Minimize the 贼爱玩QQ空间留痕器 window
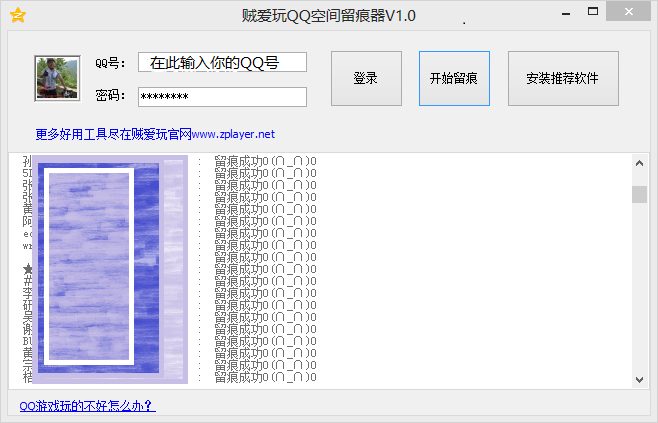Viewport: 658px width, 423px height. pyautogui.click(x=568, y=15)
